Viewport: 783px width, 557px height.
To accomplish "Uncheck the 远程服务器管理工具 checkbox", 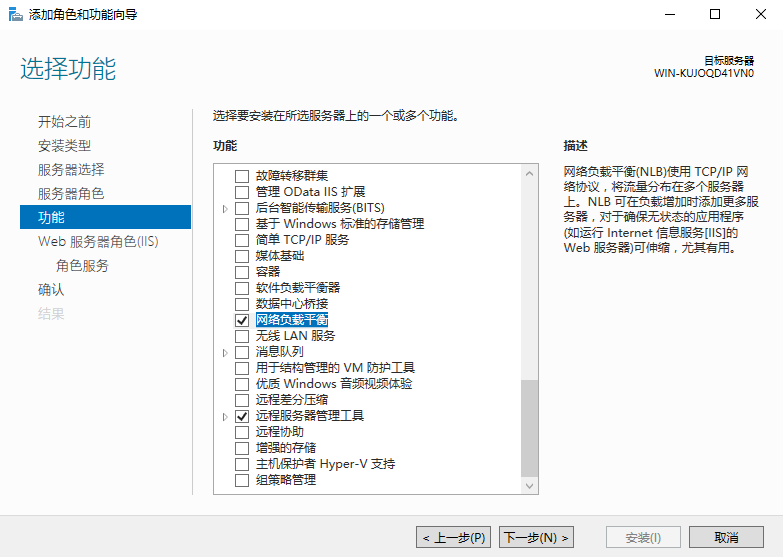I will tap(242, 416).
